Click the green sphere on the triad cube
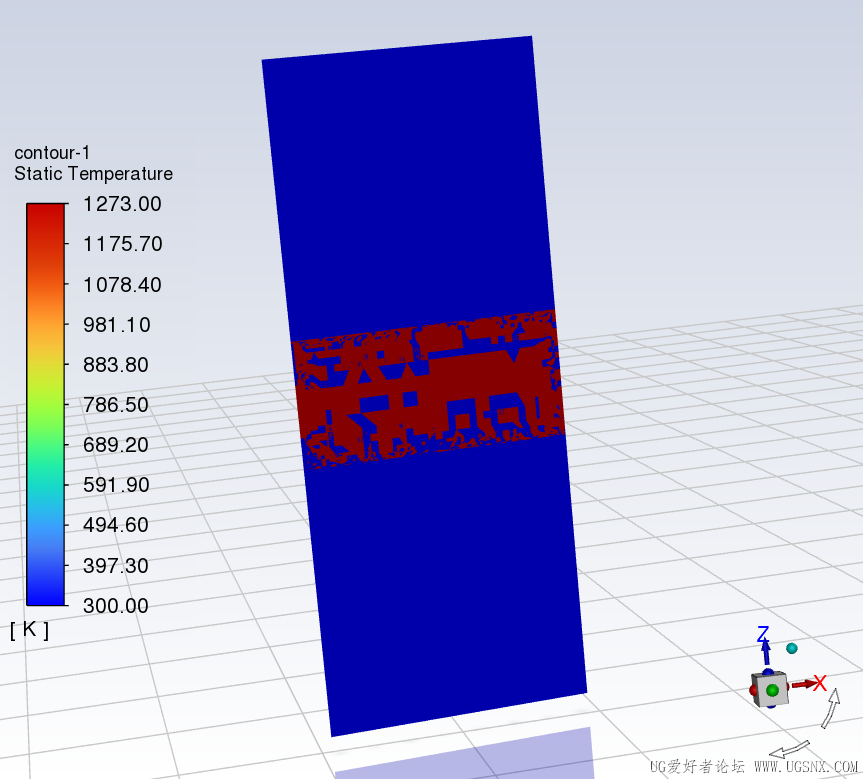Screen dimensions: 863x779 pos(772,690)
